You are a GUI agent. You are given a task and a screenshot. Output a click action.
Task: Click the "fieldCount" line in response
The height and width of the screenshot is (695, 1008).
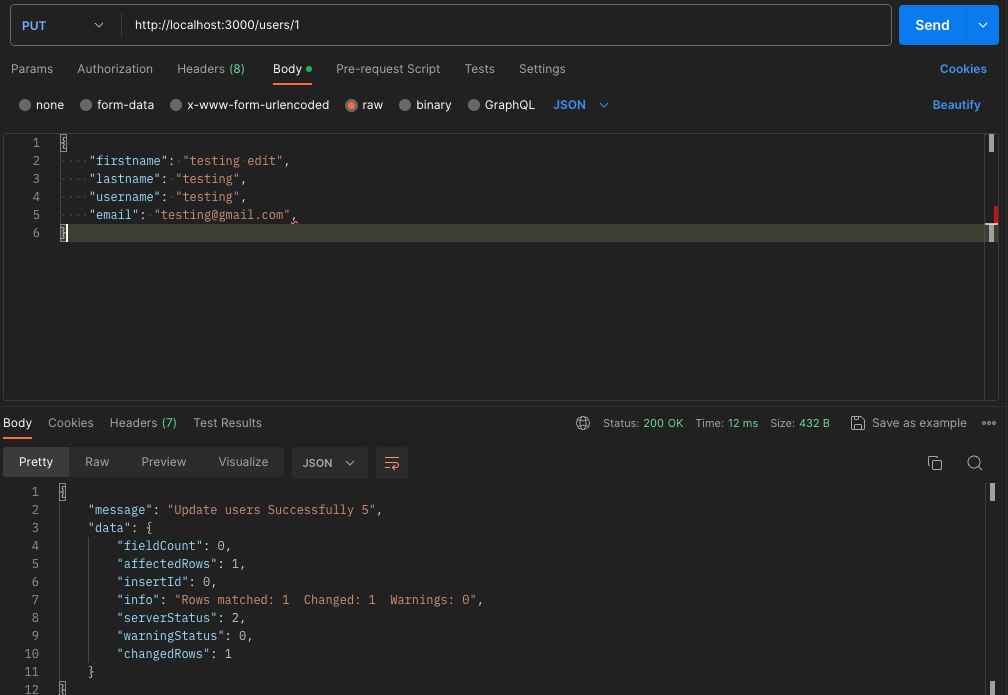coord(174,546)
